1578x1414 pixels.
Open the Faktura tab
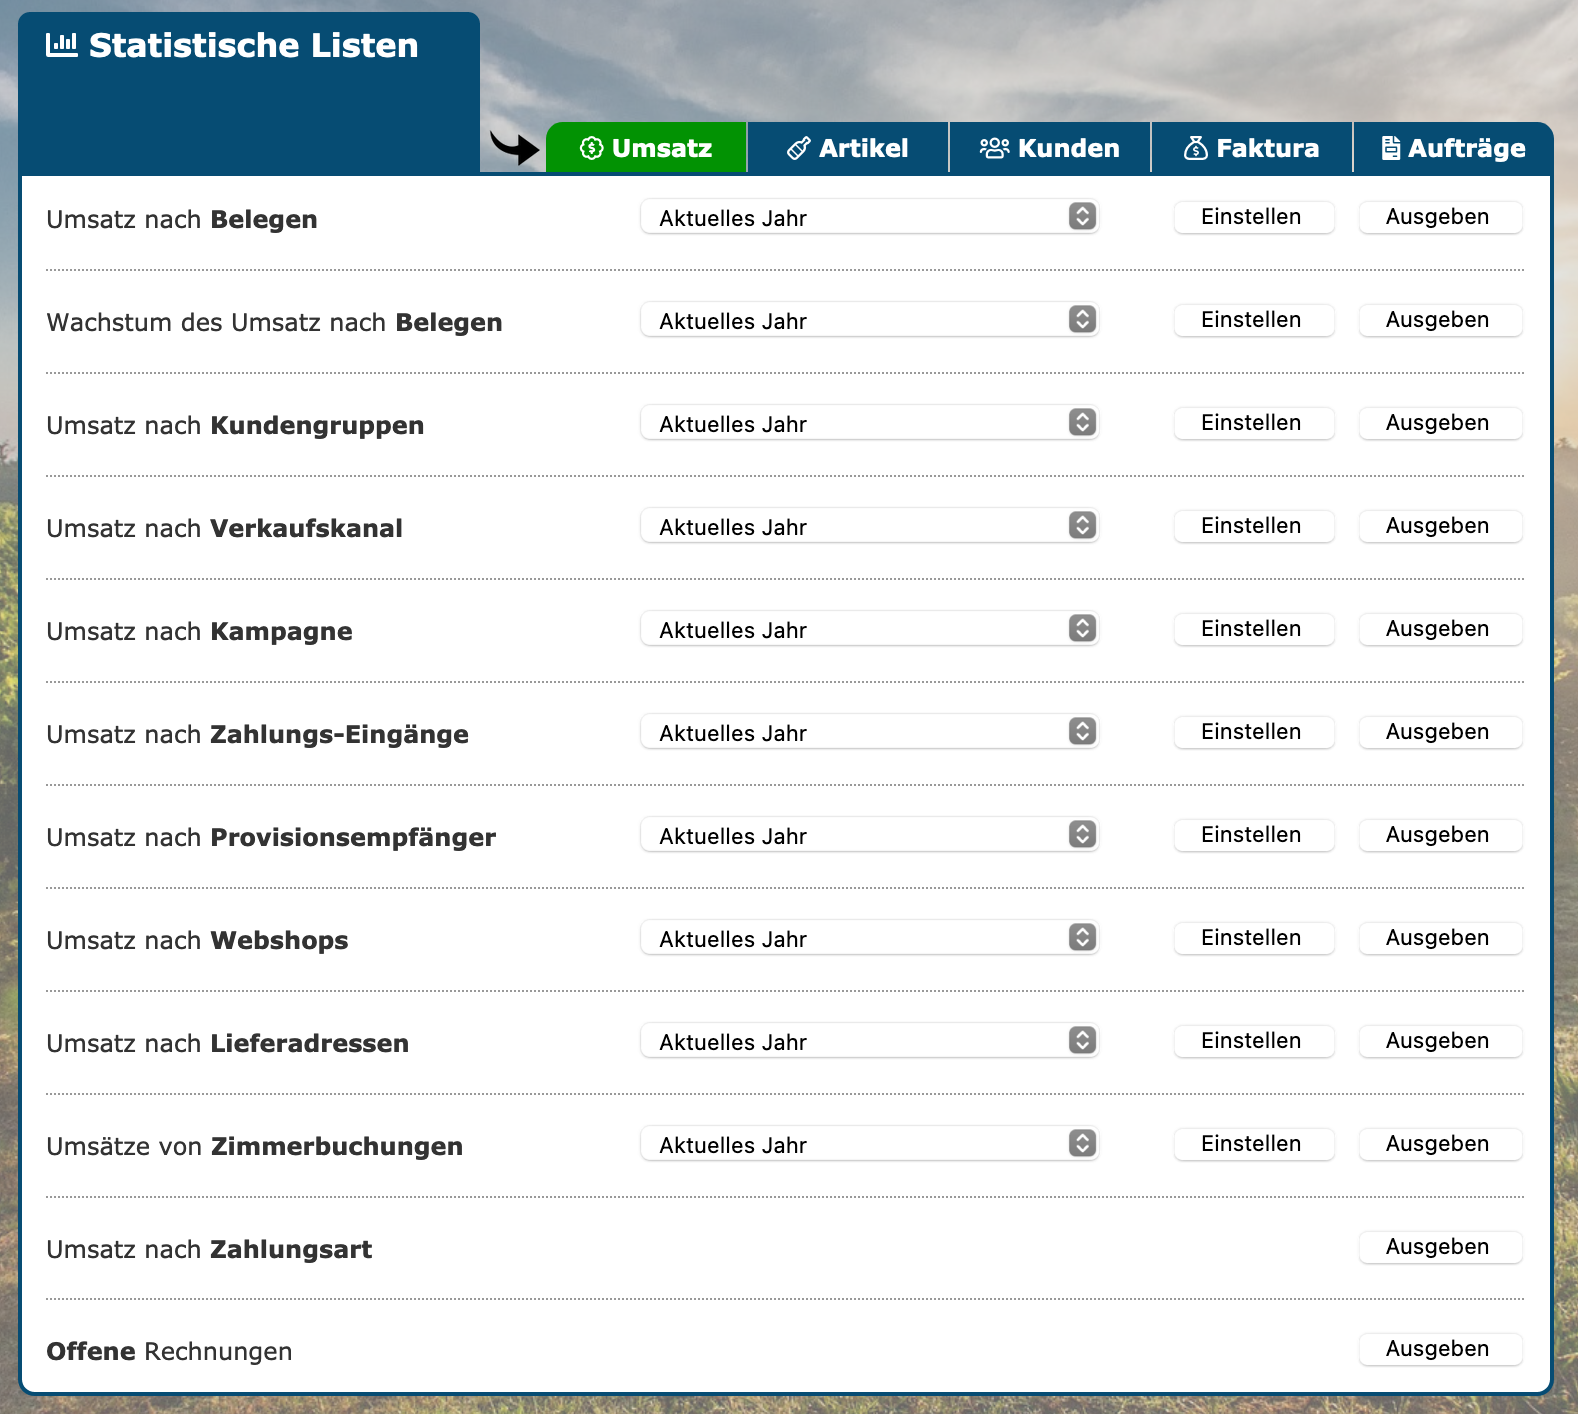pyautogui.click(x=1252, y=149)
